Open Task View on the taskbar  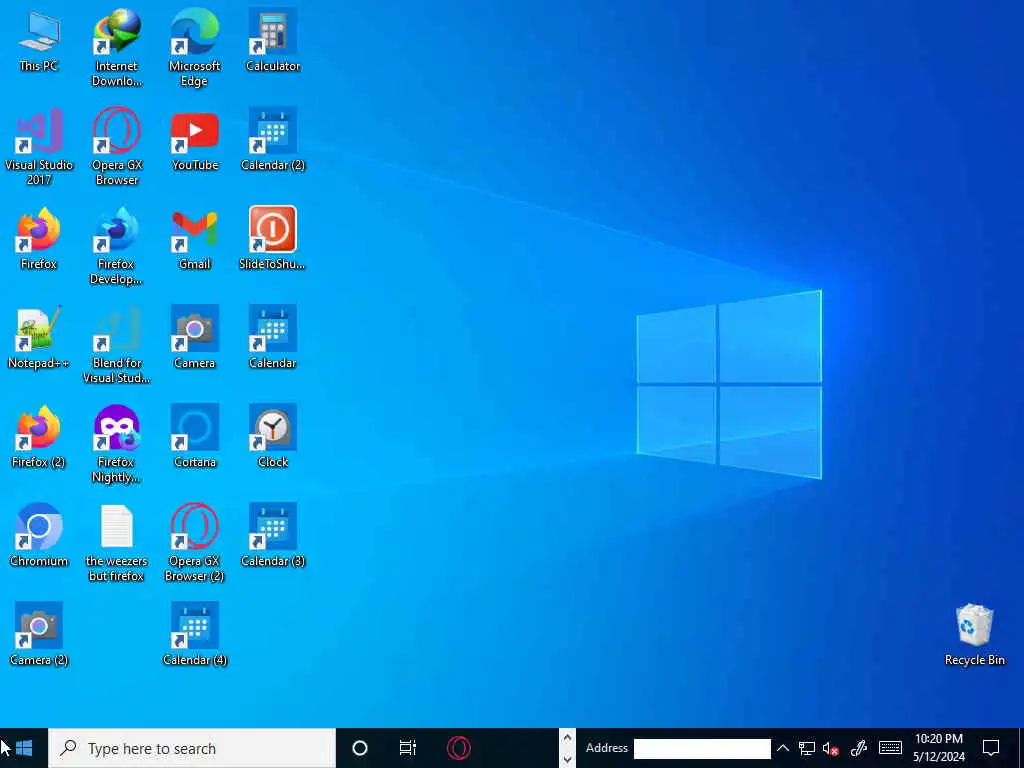[x=408, y=748]
